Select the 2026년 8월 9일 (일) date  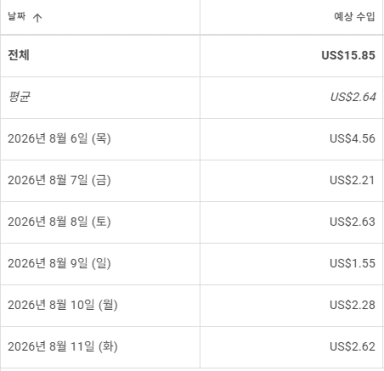pyautogui.click(x=59, y=263)
